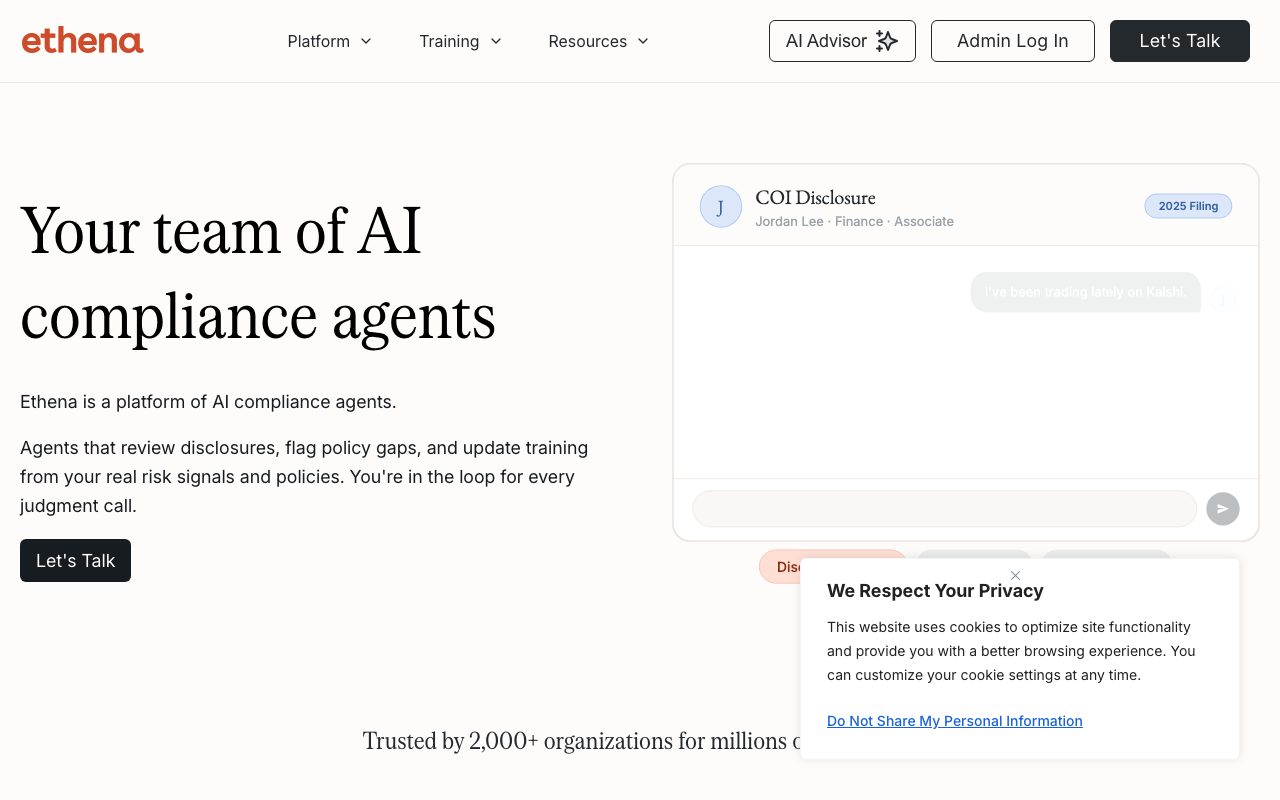Viewport: 1280px width, 800px height.
Task: Open Do Not Share My Personal Information link
Action: pyautogui.click(x=955, y=721)
